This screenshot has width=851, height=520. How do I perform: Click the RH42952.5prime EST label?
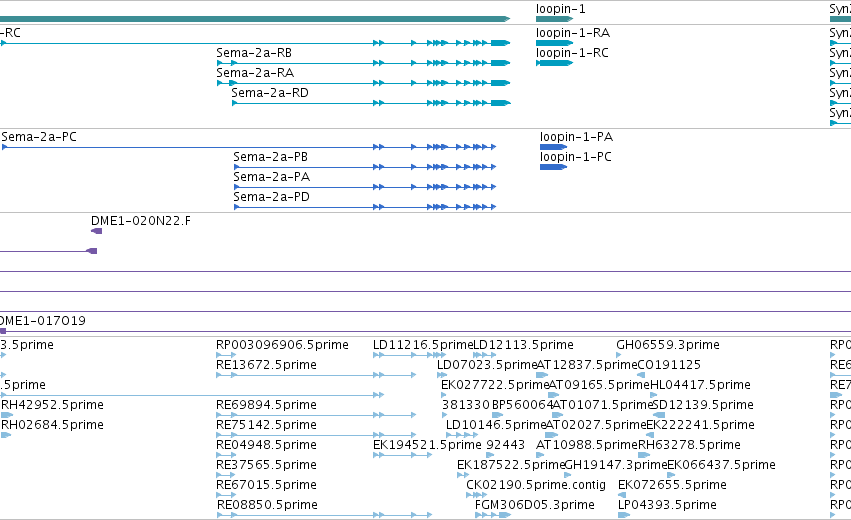(52, 405)
